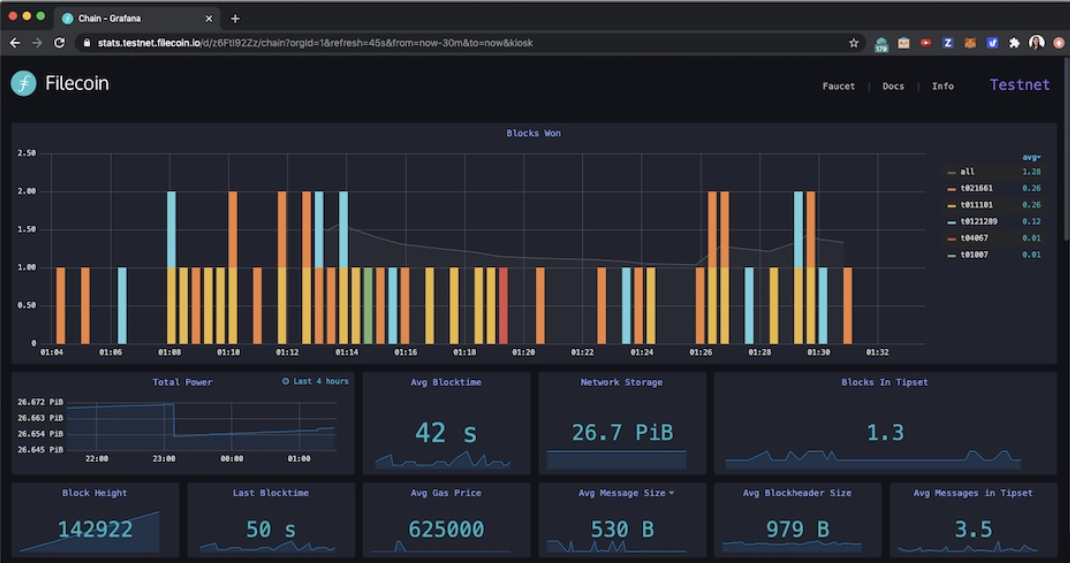This screenshot has height=563, width=1070.
Task: Click the yellow t011101 color swatch
Action: pos(951,205)
